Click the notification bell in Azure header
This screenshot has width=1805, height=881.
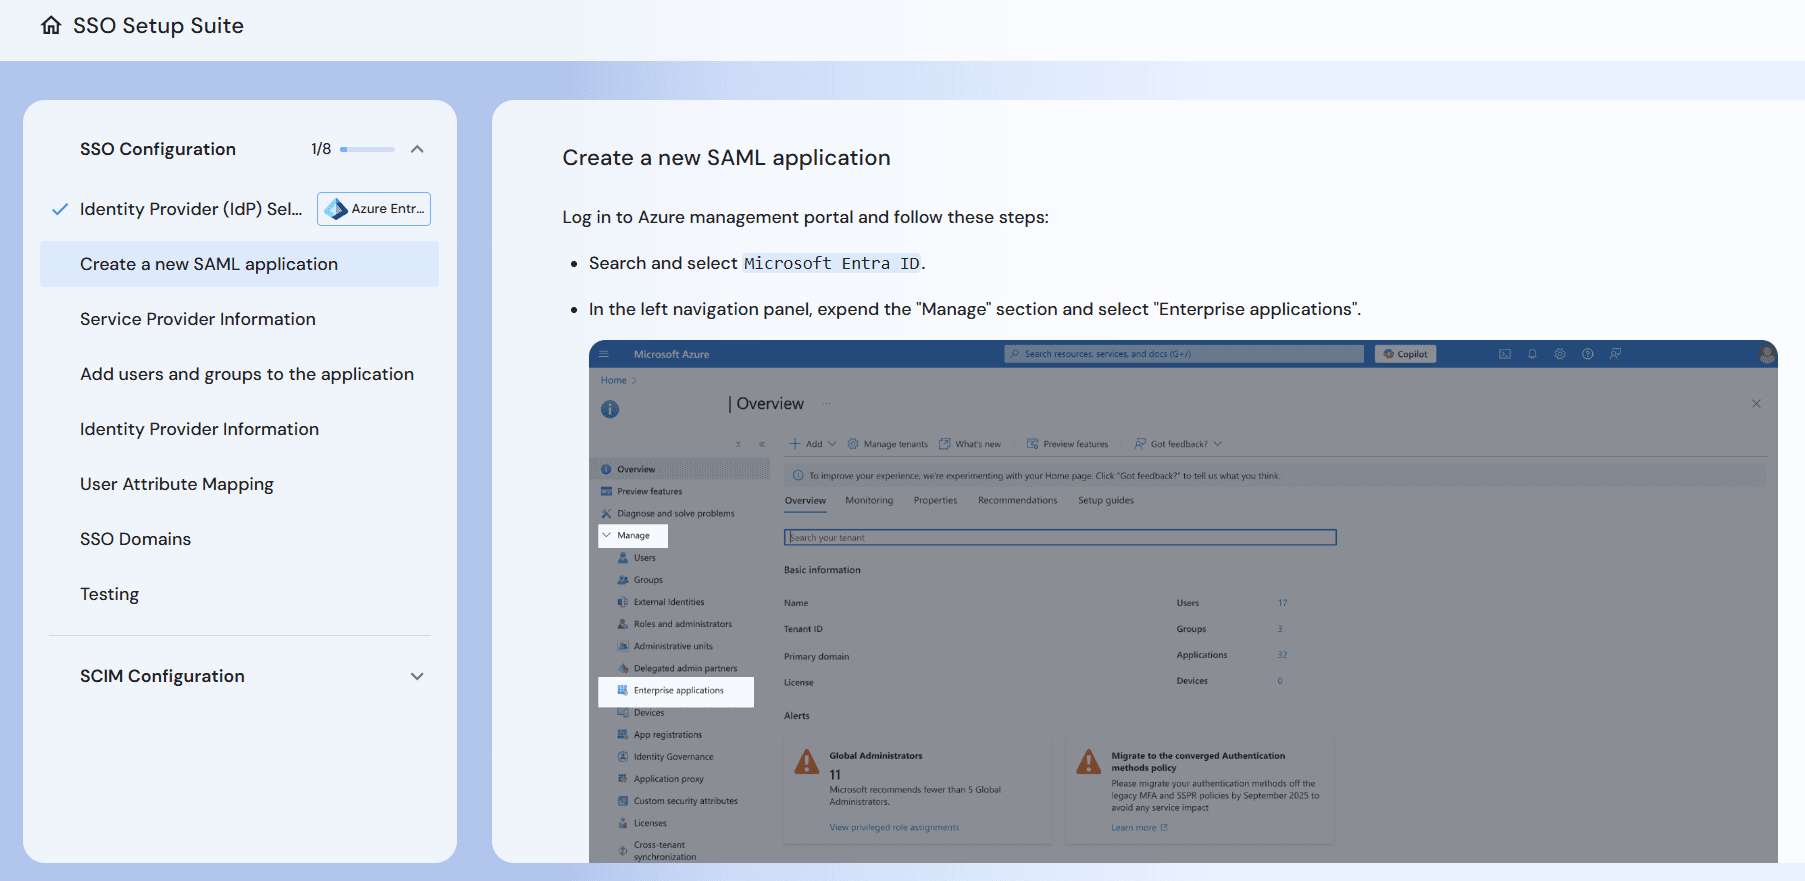coord(1532,354)
